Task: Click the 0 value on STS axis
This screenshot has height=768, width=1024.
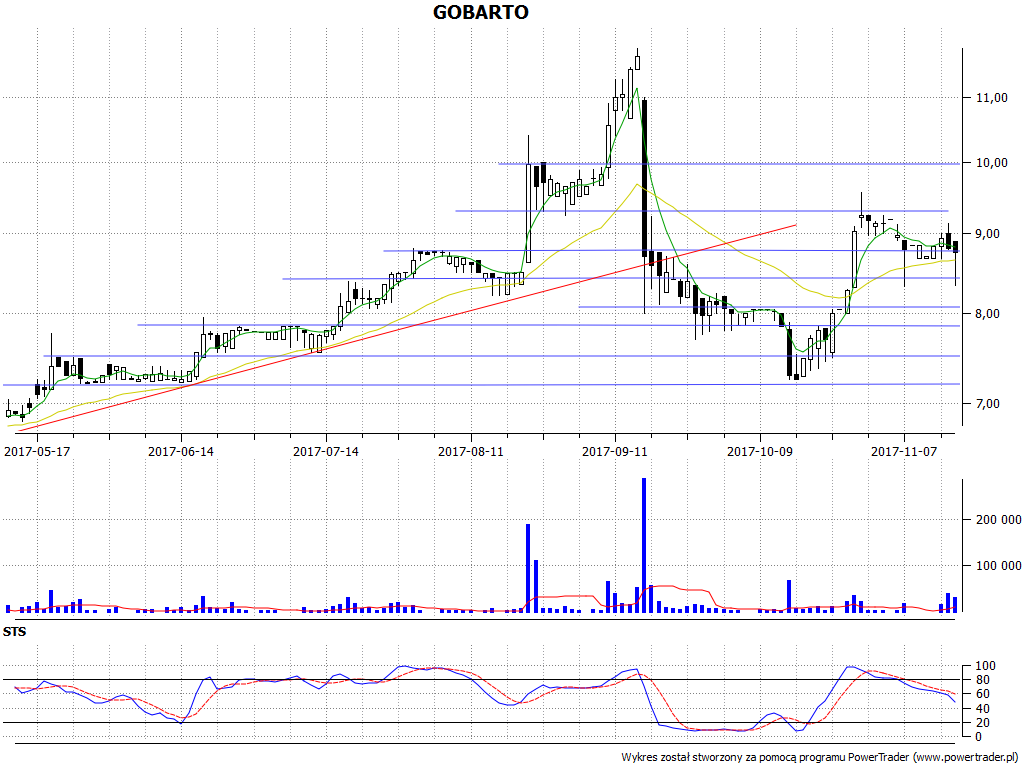Action: [978, 737]
